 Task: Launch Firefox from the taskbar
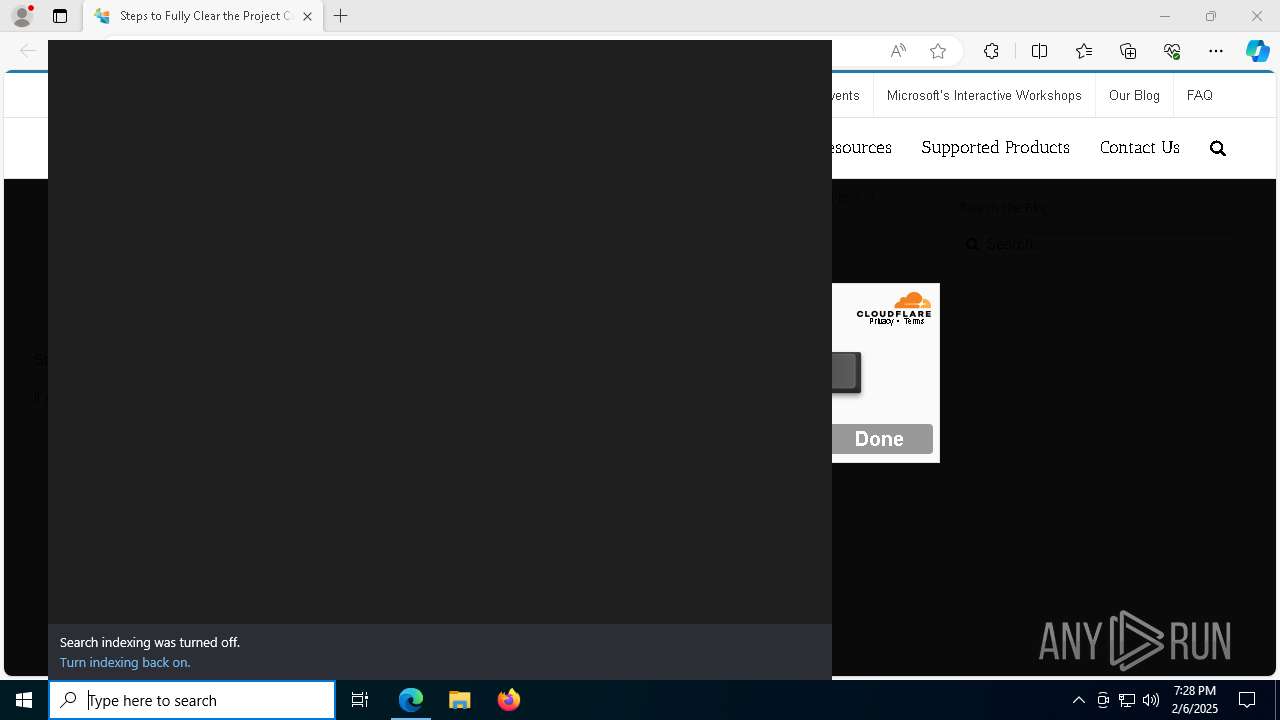tap(509, 700)
